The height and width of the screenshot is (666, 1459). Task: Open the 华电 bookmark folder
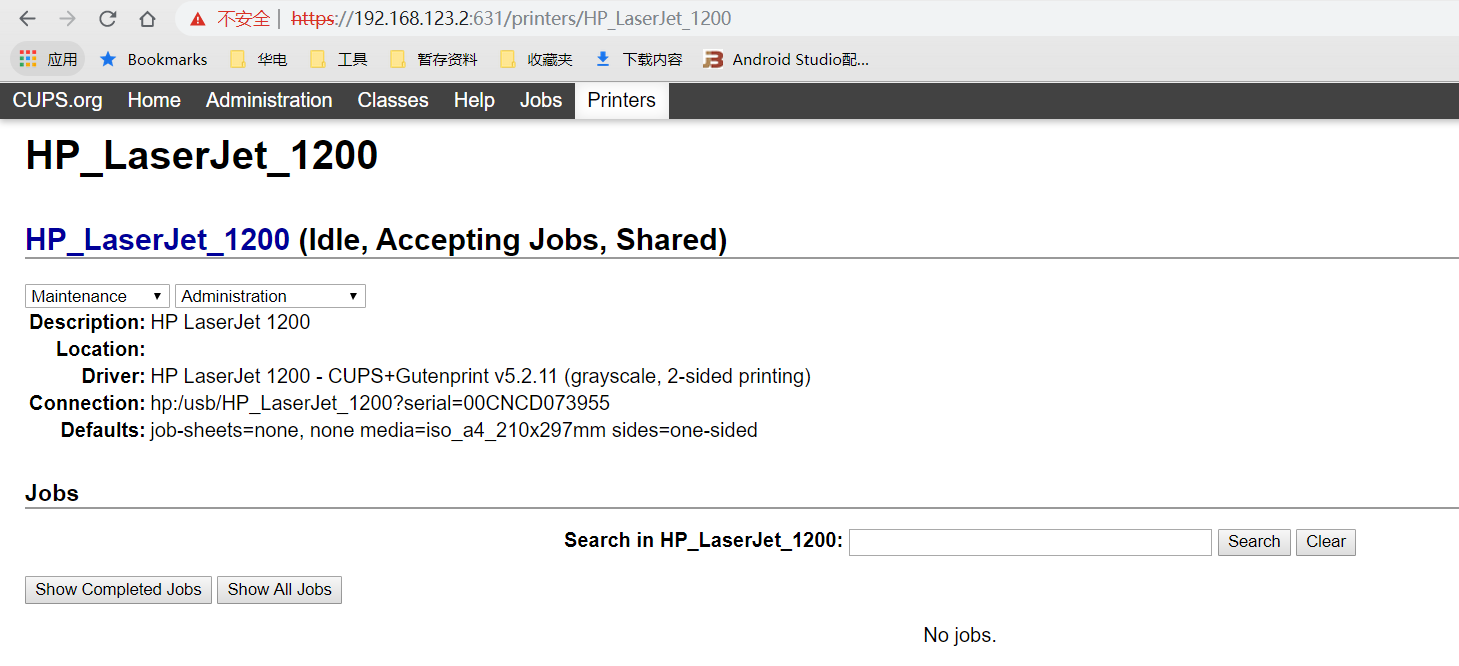259,59
